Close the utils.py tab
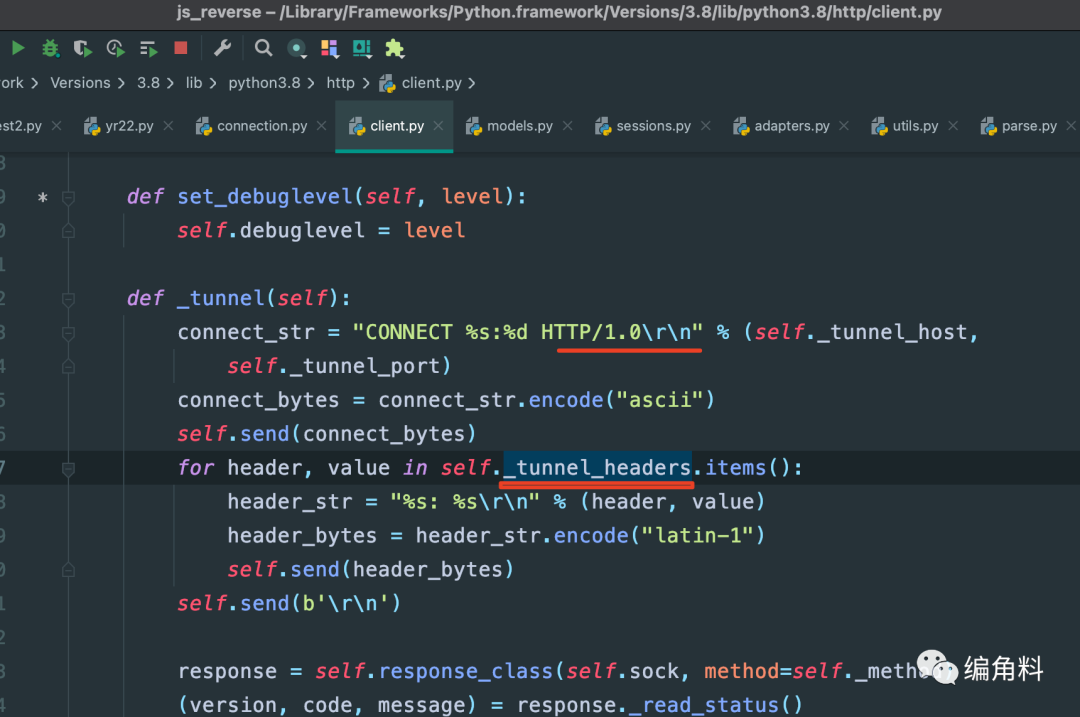Screen dimensions: 1080x717 953,125
